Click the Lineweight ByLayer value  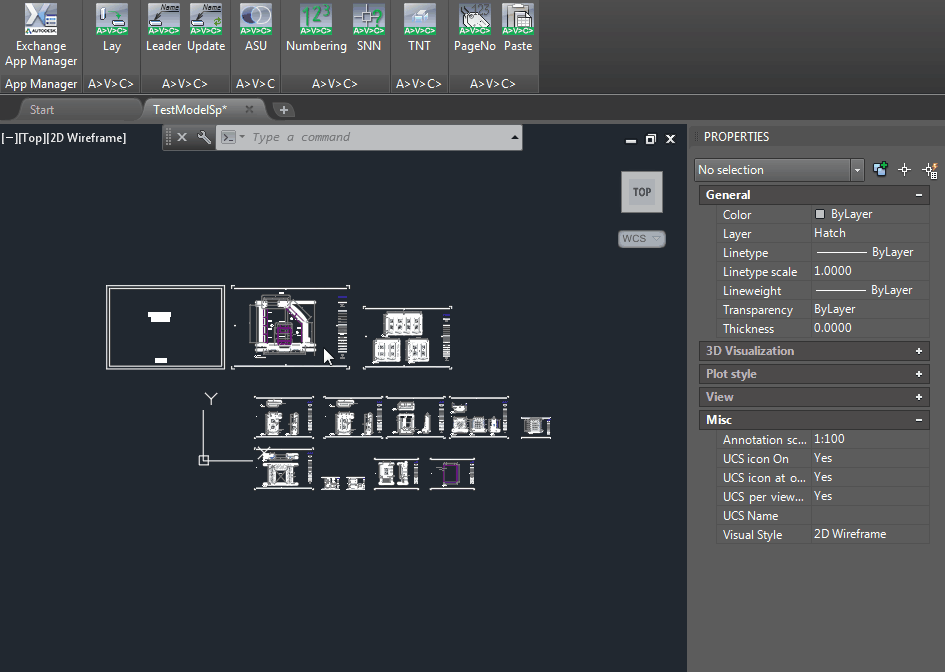tap(870, 290)
